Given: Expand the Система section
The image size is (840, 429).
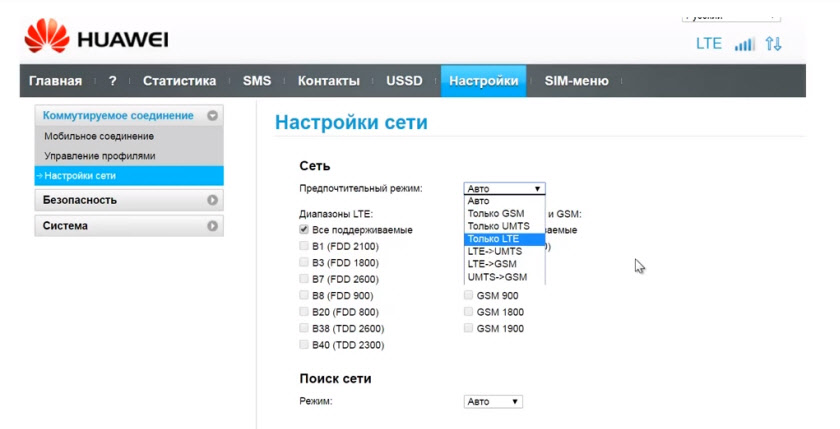Looking at the screenshot, I should tap(212, 226).
